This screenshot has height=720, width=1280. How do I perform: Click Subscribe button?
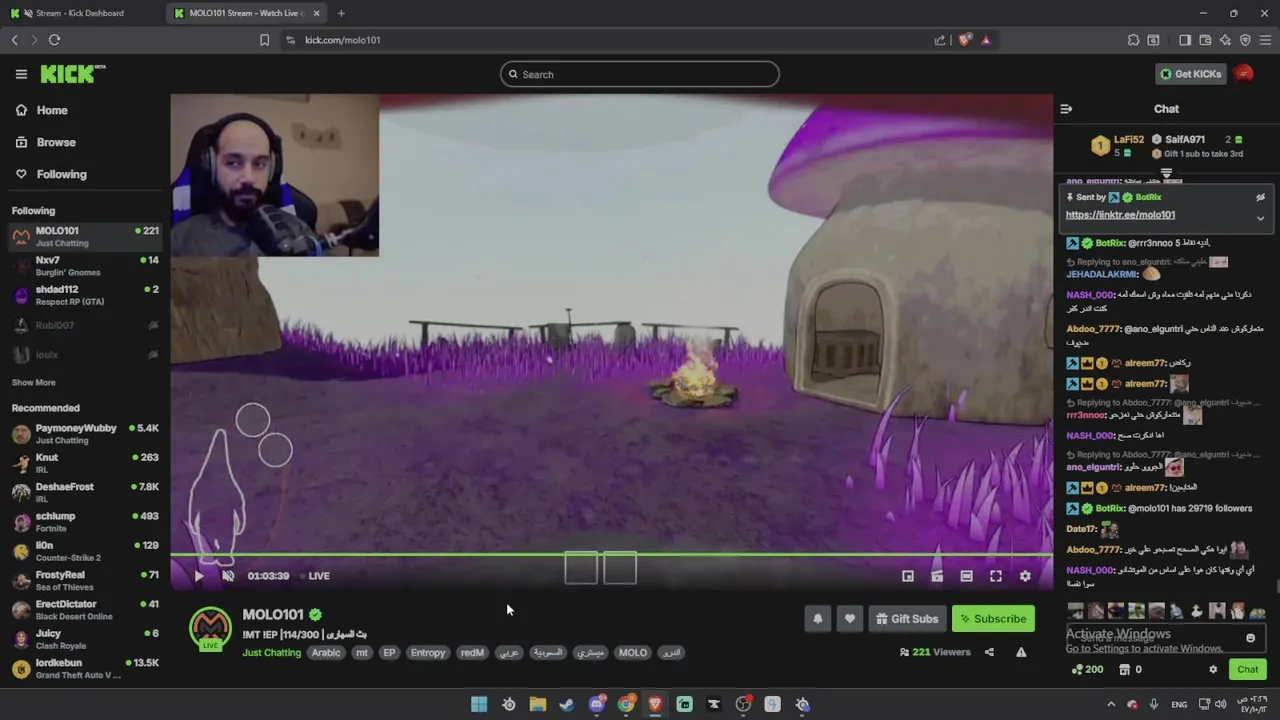(x=993, y=619)
